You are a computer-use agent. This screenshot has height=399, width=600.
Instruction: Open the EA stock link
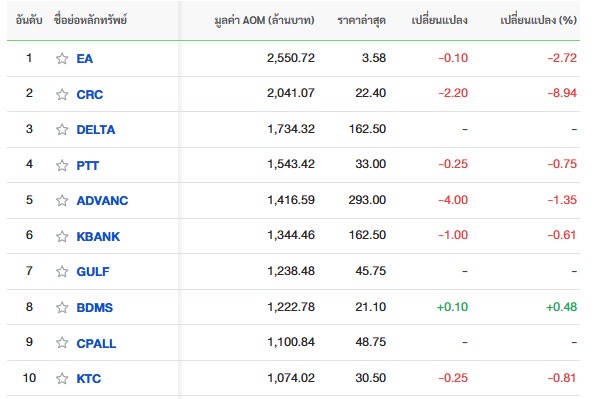tap(85, 59)
